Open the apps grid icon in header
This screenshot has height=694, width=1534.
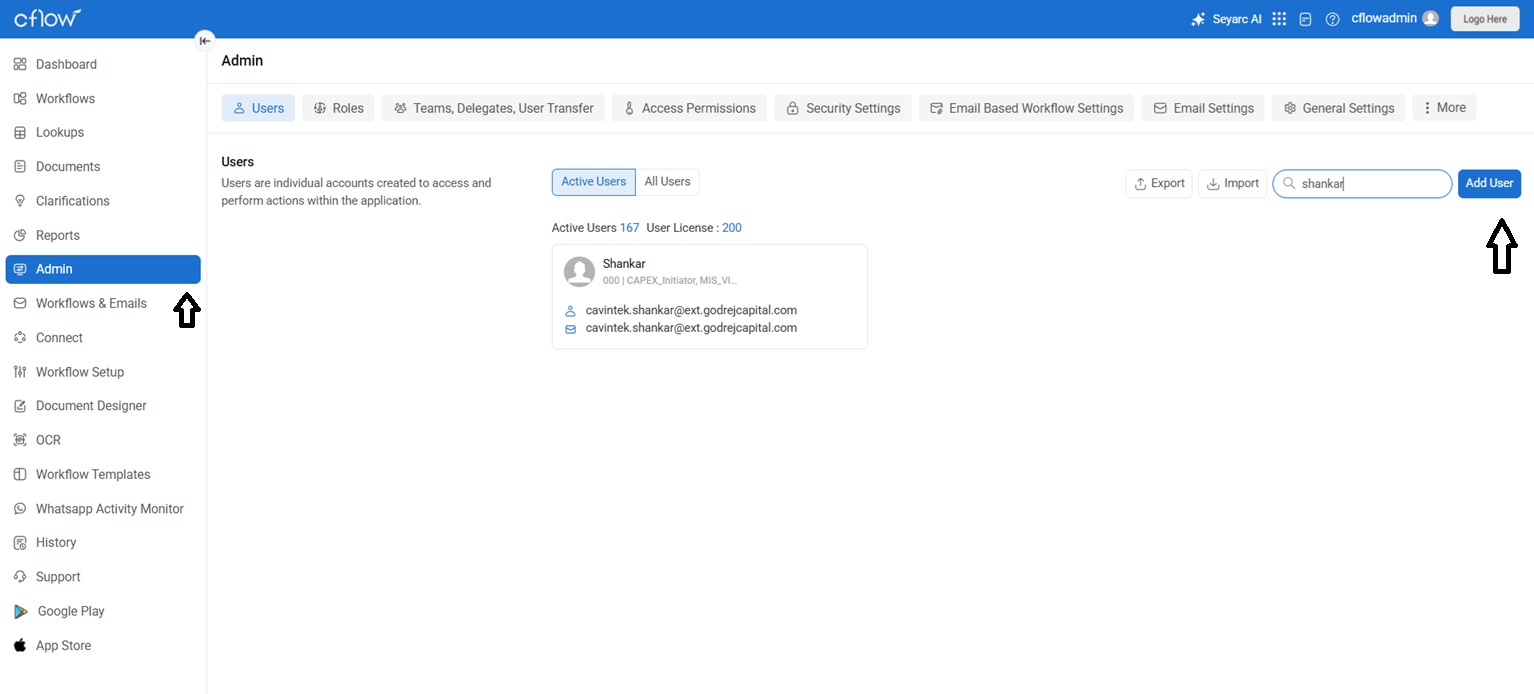[1279, 19]
